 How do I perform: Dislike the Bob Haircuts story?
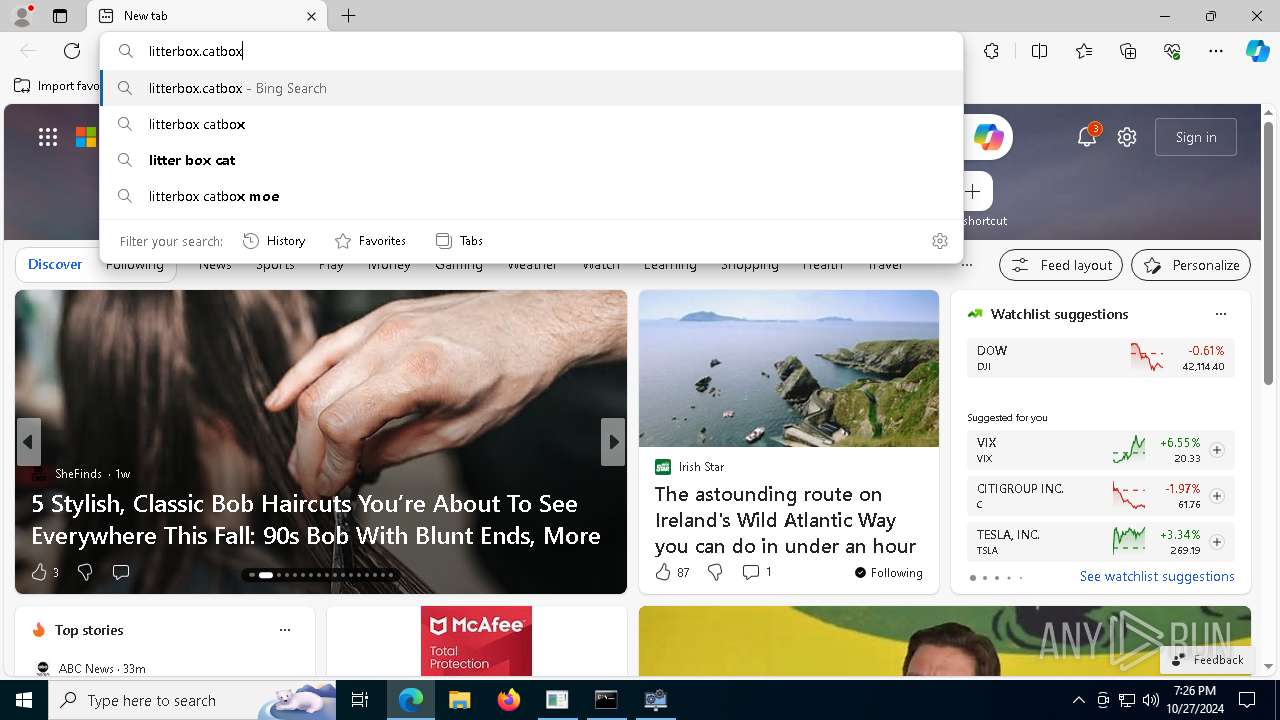tap(85, 572)
